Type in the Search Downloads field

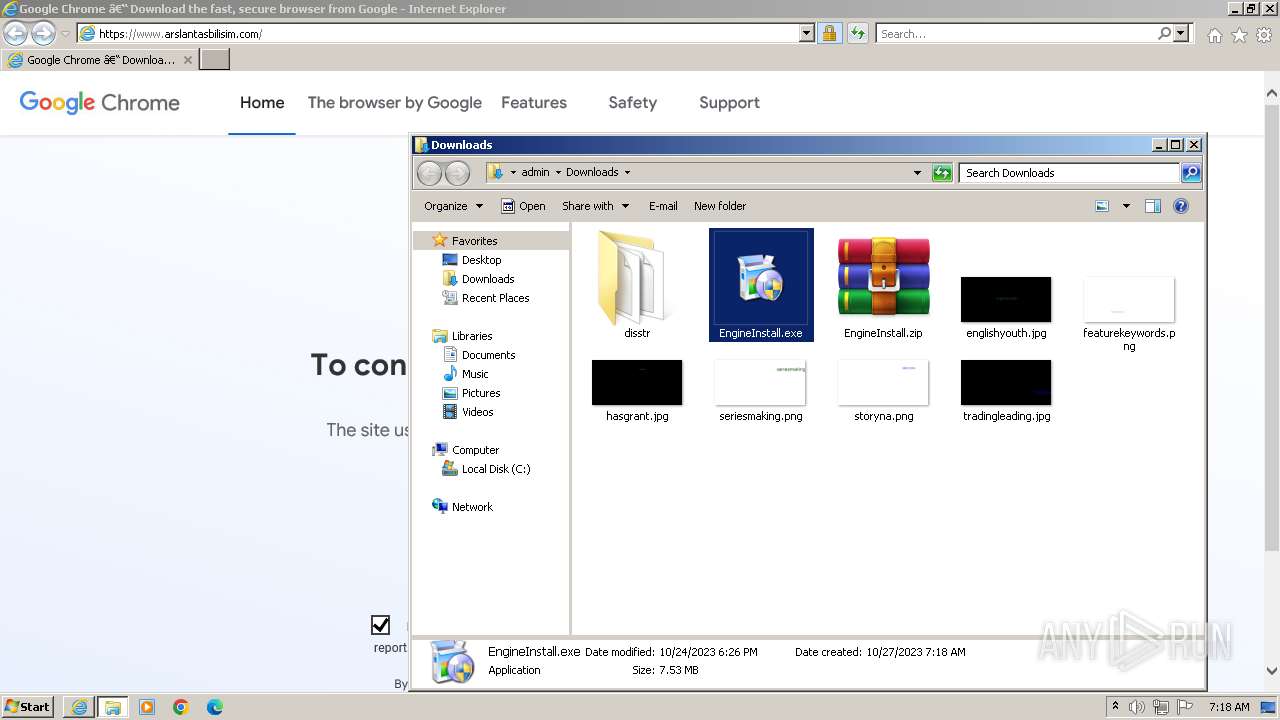pos(1068,173)
